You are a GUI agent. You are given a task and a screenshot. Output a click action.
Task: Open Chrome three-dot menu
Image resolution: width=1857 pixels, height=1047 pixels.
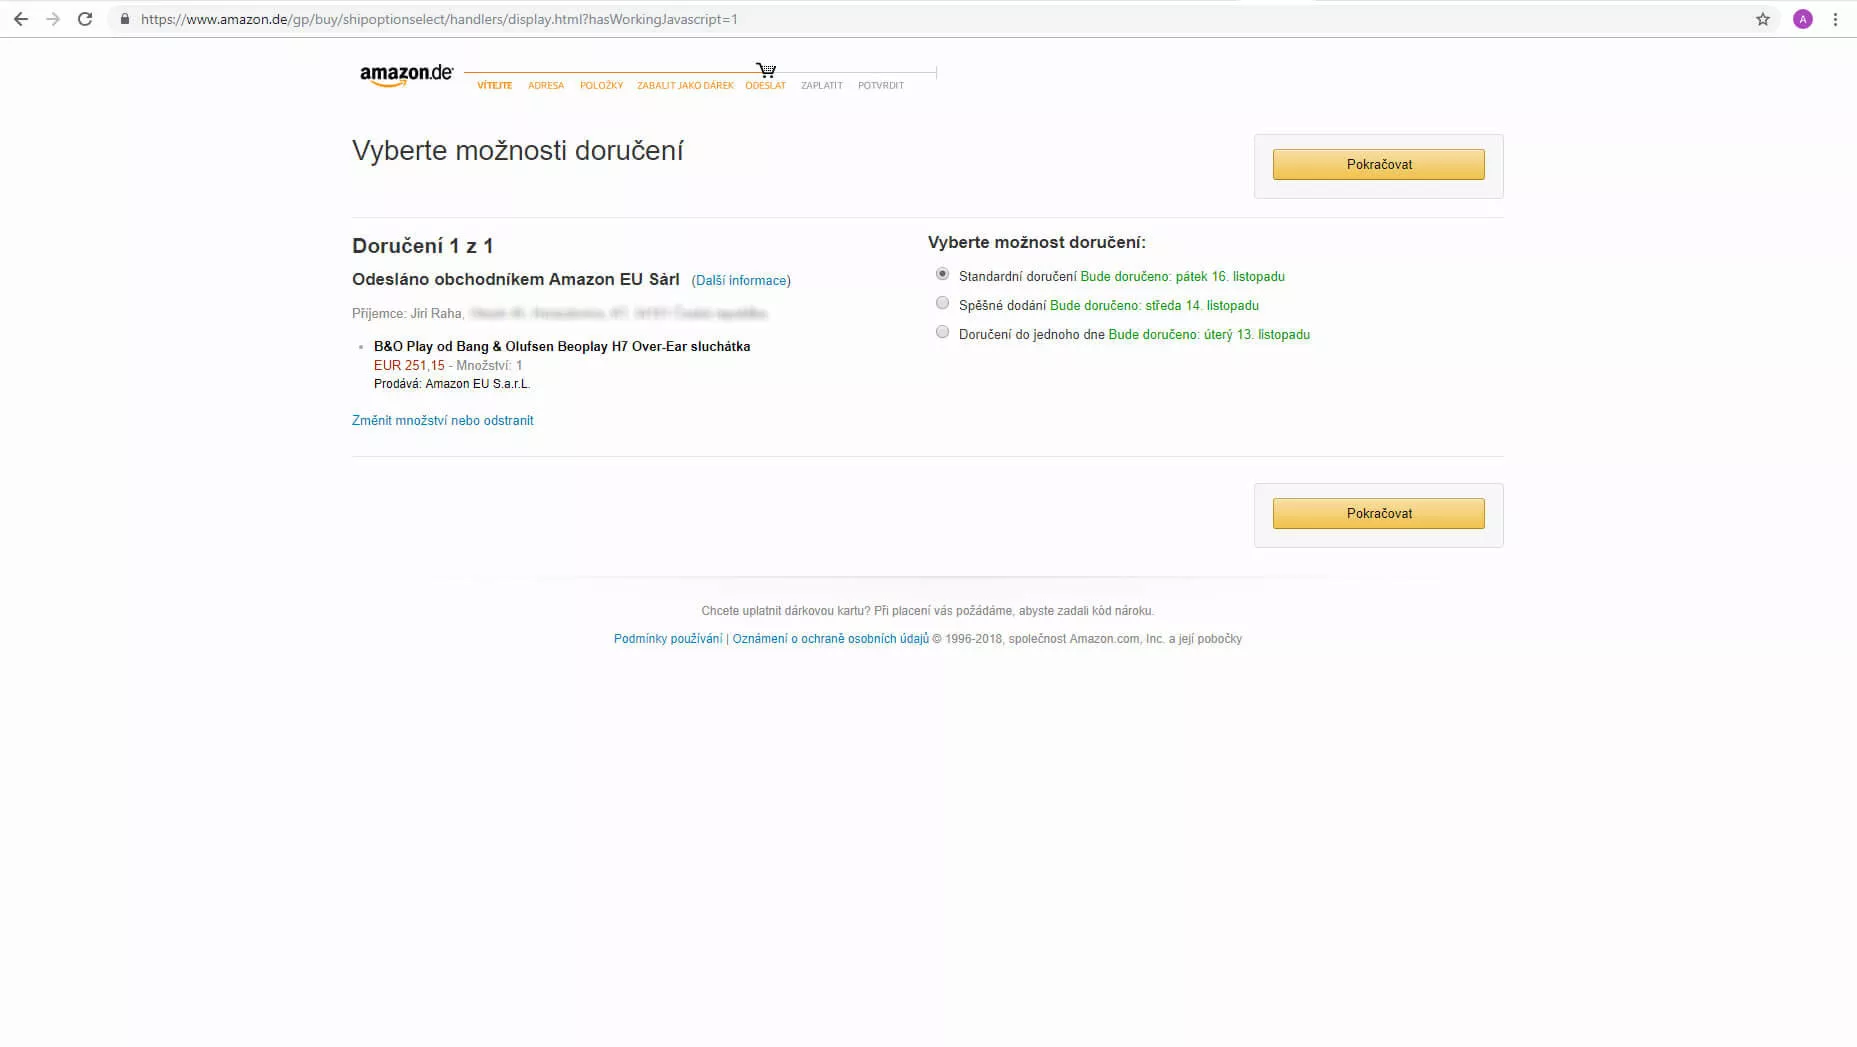1835,19
